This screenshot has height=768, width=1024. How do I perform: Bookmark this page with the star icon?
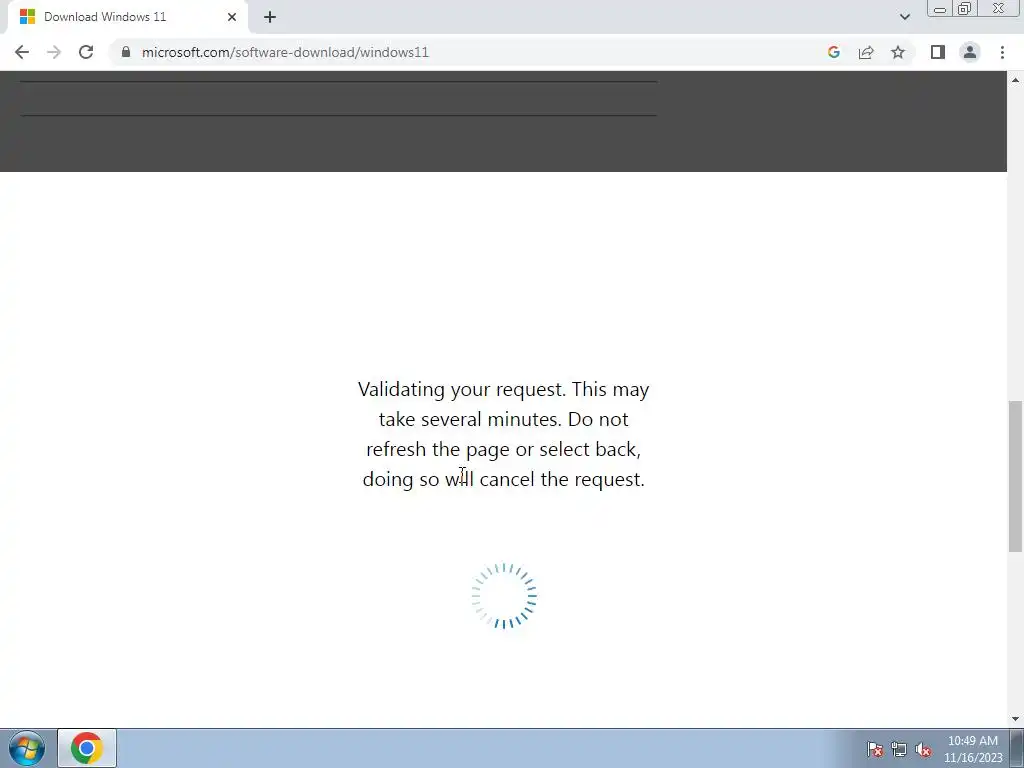[898, 52]
